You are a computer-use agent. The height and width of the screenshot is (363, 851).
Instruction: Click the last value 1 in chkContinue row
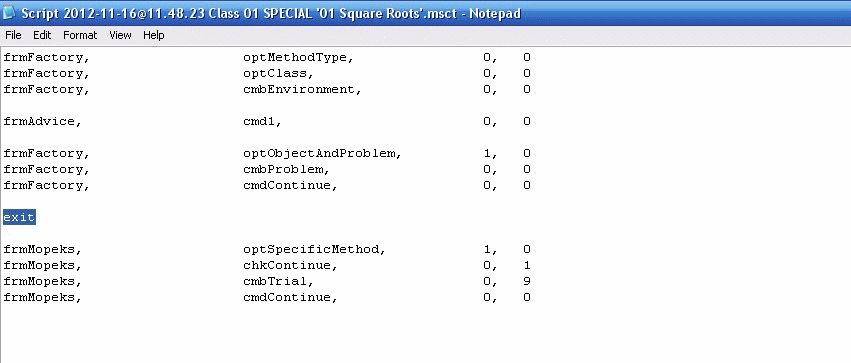(527, 265)
